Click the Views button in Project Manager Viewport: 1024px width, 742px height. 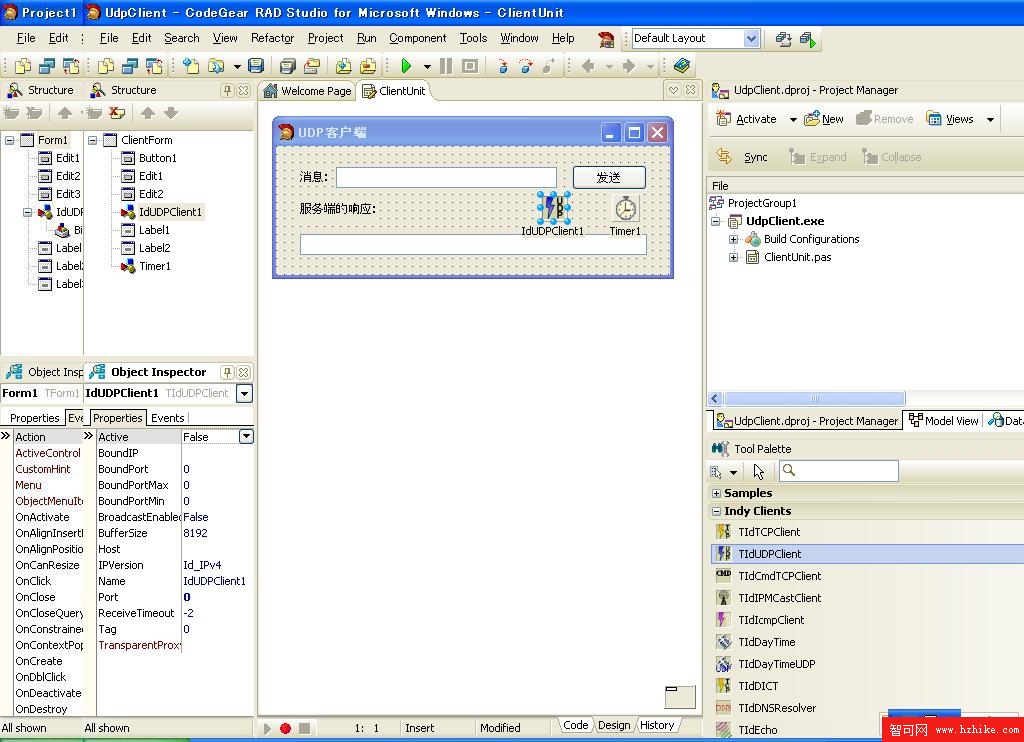[x=950, y=119]
